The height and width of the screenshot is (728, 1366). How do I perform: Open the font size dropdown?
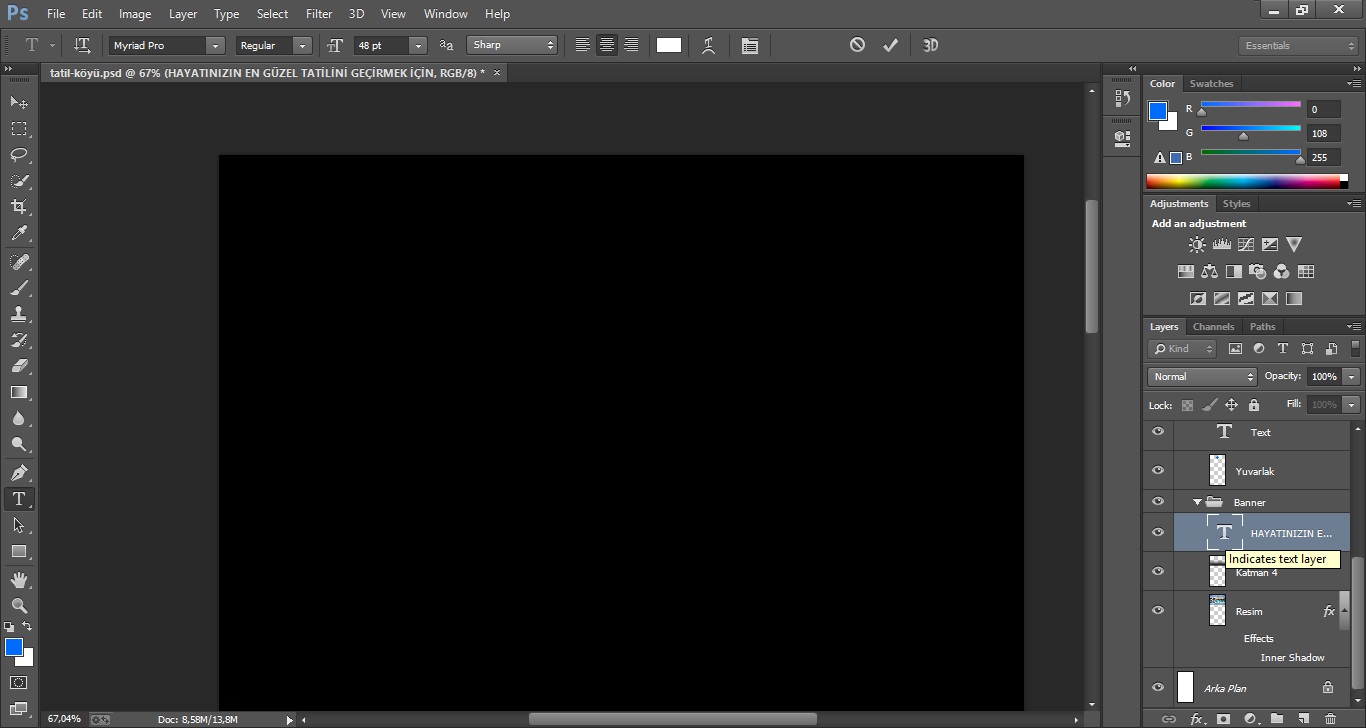[418, 45]
